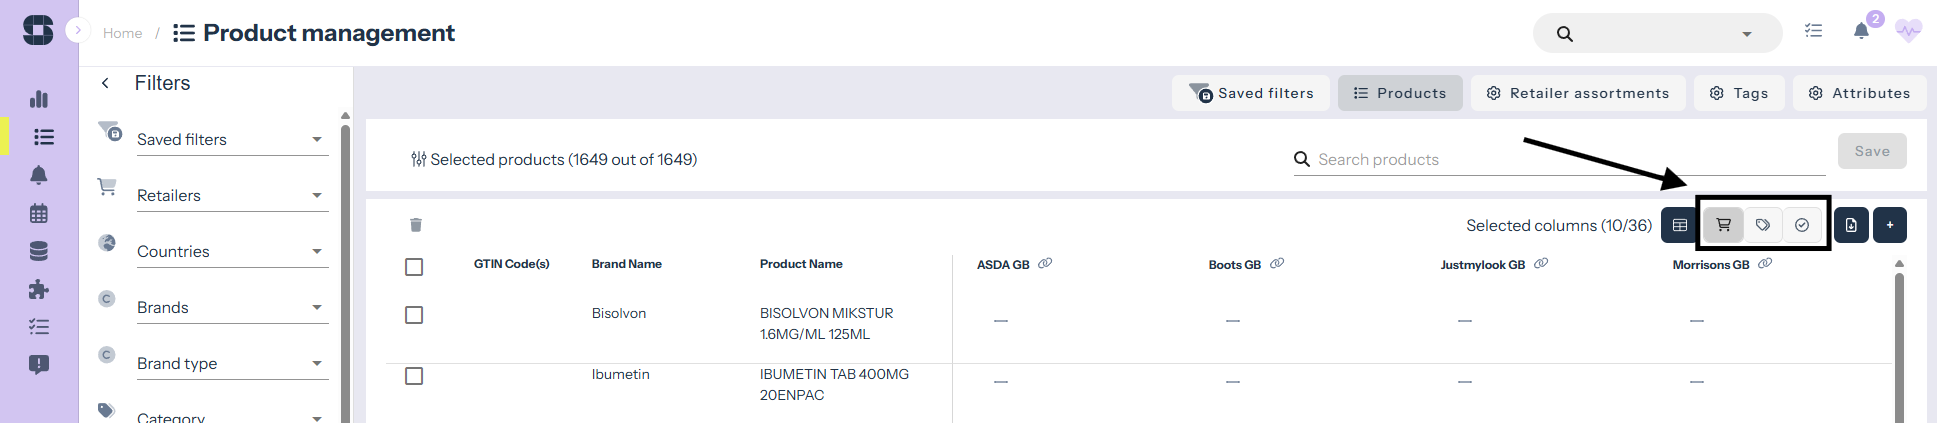Check the Bisolvon row checkbox
1937x423 pixels.
[414, 315]
